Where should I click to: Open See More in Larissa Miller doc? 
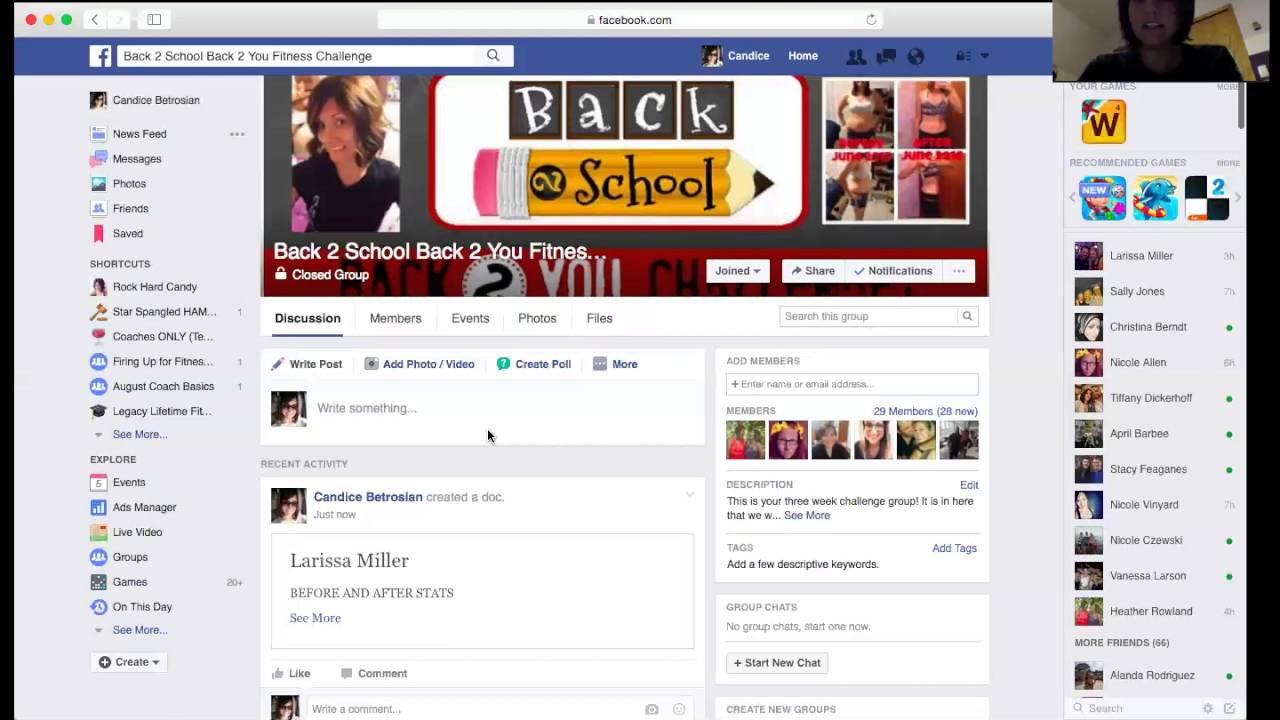[315, 618]
